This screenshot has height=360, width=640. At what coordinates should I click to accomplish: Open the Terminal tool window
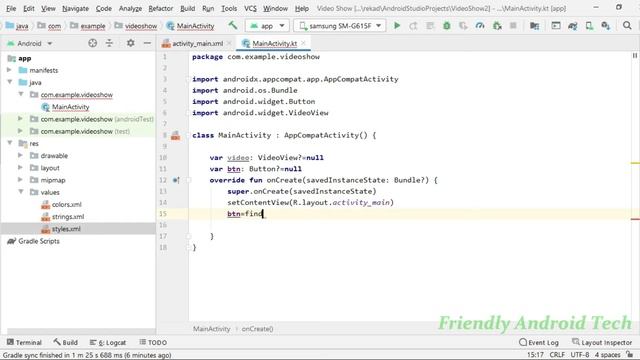pos(24,342)
